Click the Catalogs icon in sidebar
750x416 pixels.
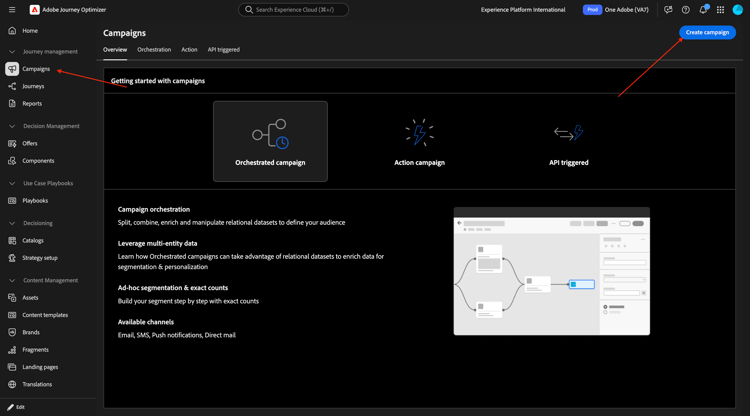(x=12, y=241)
